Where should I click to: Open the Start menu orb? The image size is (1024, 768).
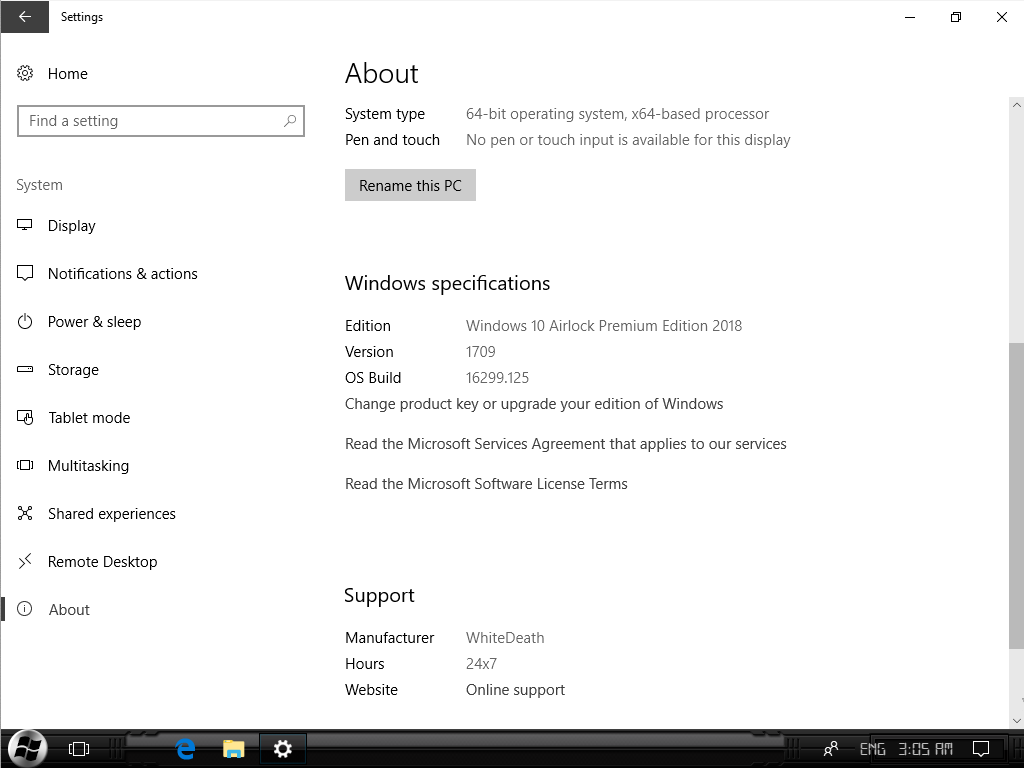(27, 748)
